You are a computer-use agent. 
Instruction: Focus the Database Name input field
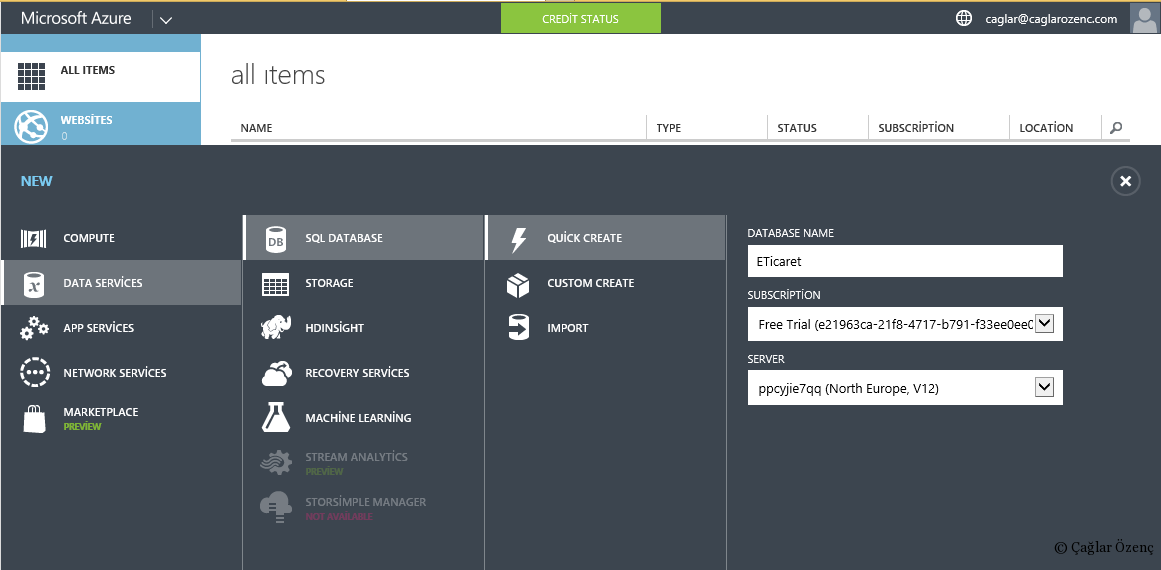(x=905, y=261)
